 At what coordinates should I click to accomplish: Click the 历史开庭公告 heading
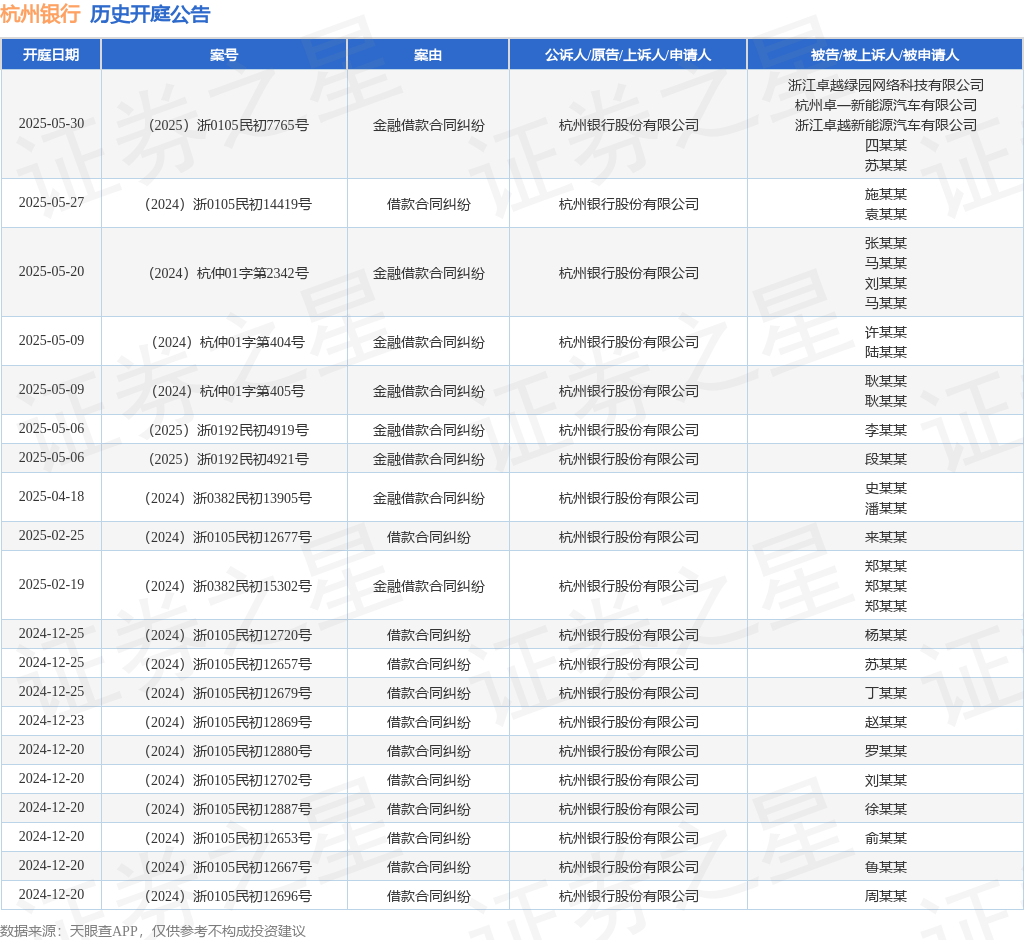150,14
